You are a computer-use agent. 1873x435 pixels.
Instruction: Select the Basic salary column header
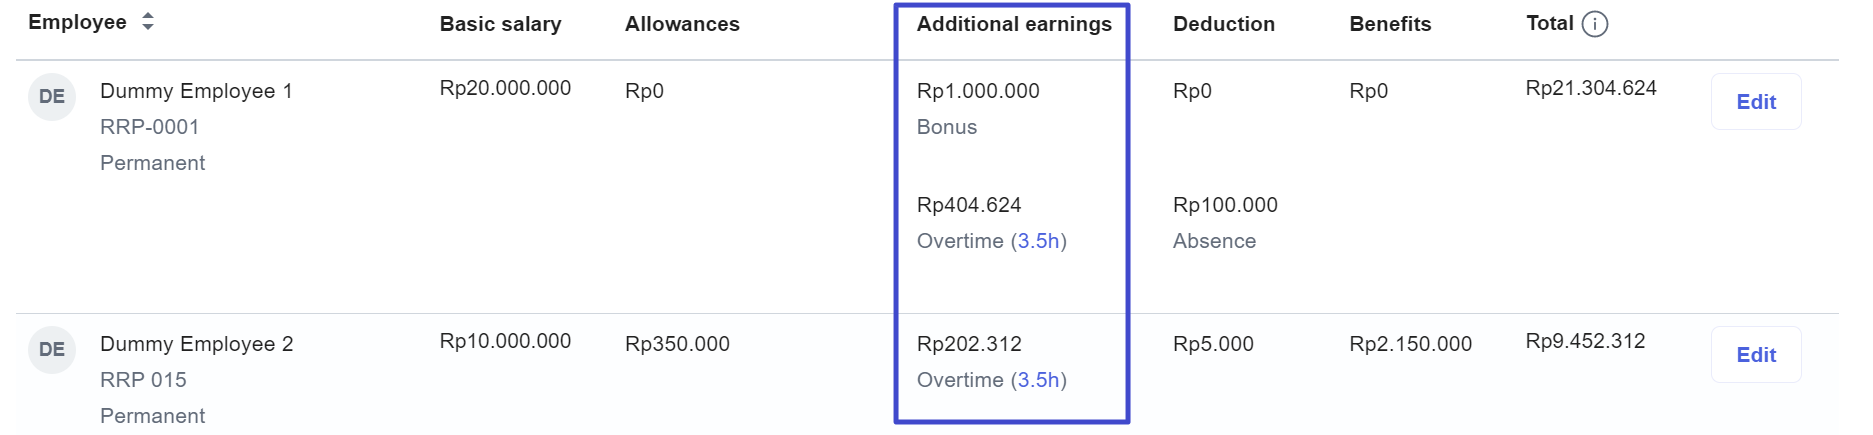500,24
